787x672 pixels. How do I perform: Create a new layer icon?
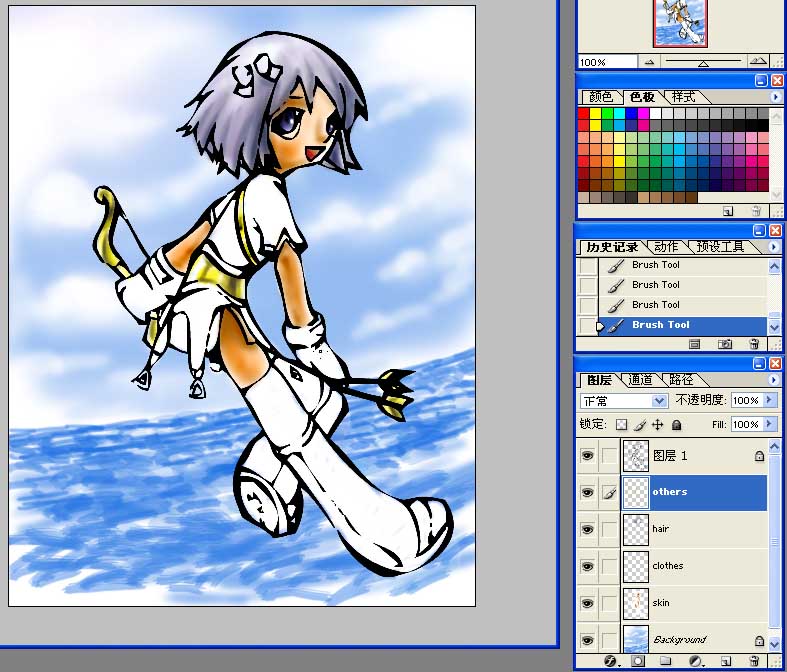tap(725, 661)
